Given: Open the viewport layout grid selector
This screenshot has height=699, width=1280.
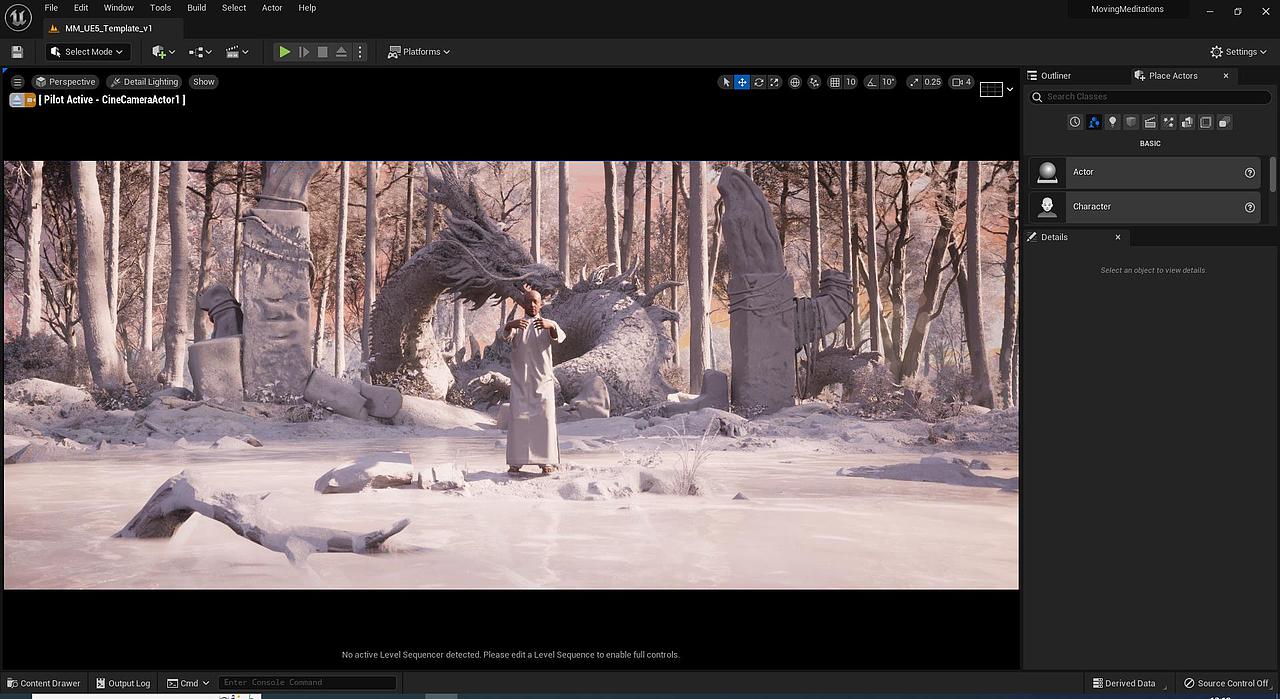Looking at the screenshot, I should tap(991, 89).
